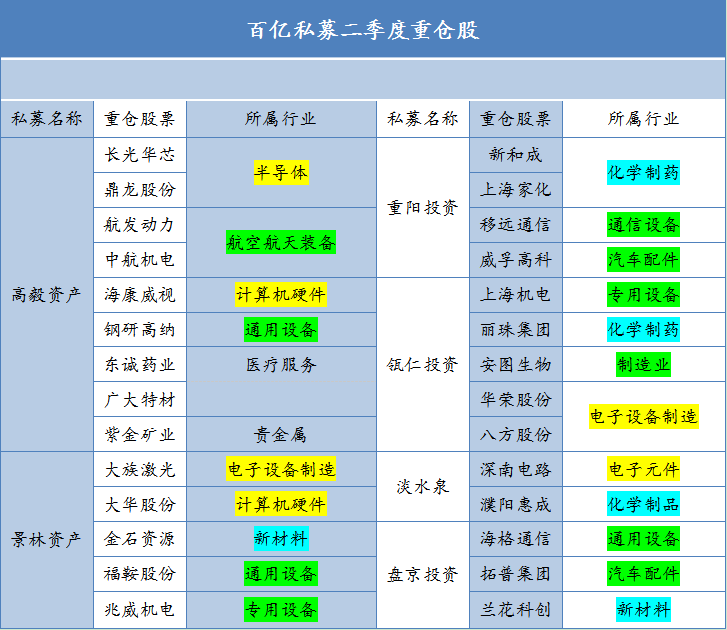Select the stock cell 大华股份
The image size is (727, 630).
click(x=140, y=504)
